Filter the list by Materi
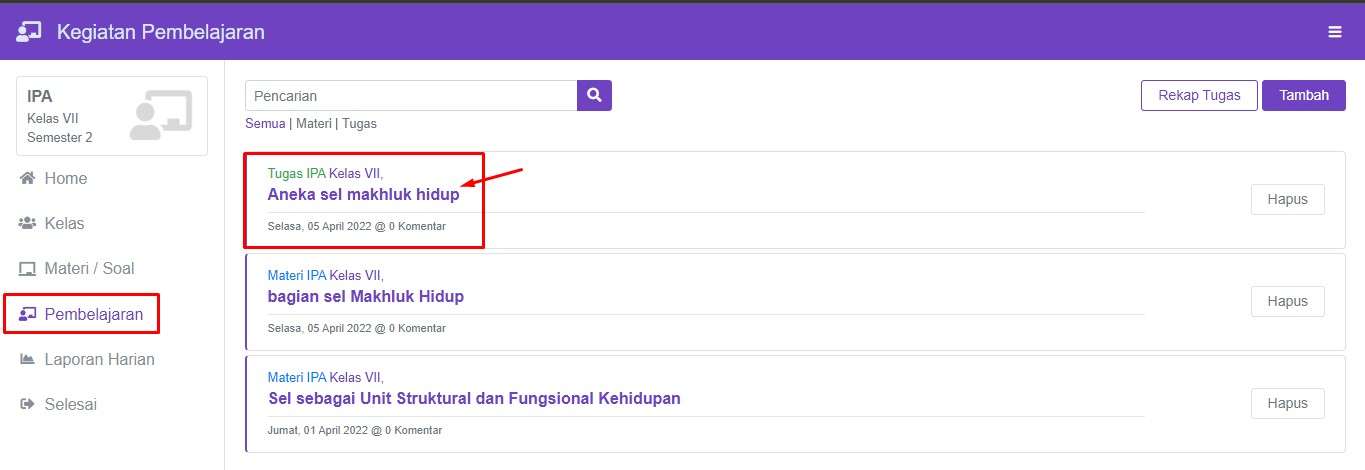Screen dimensions: 1365x470 [313, 124]
